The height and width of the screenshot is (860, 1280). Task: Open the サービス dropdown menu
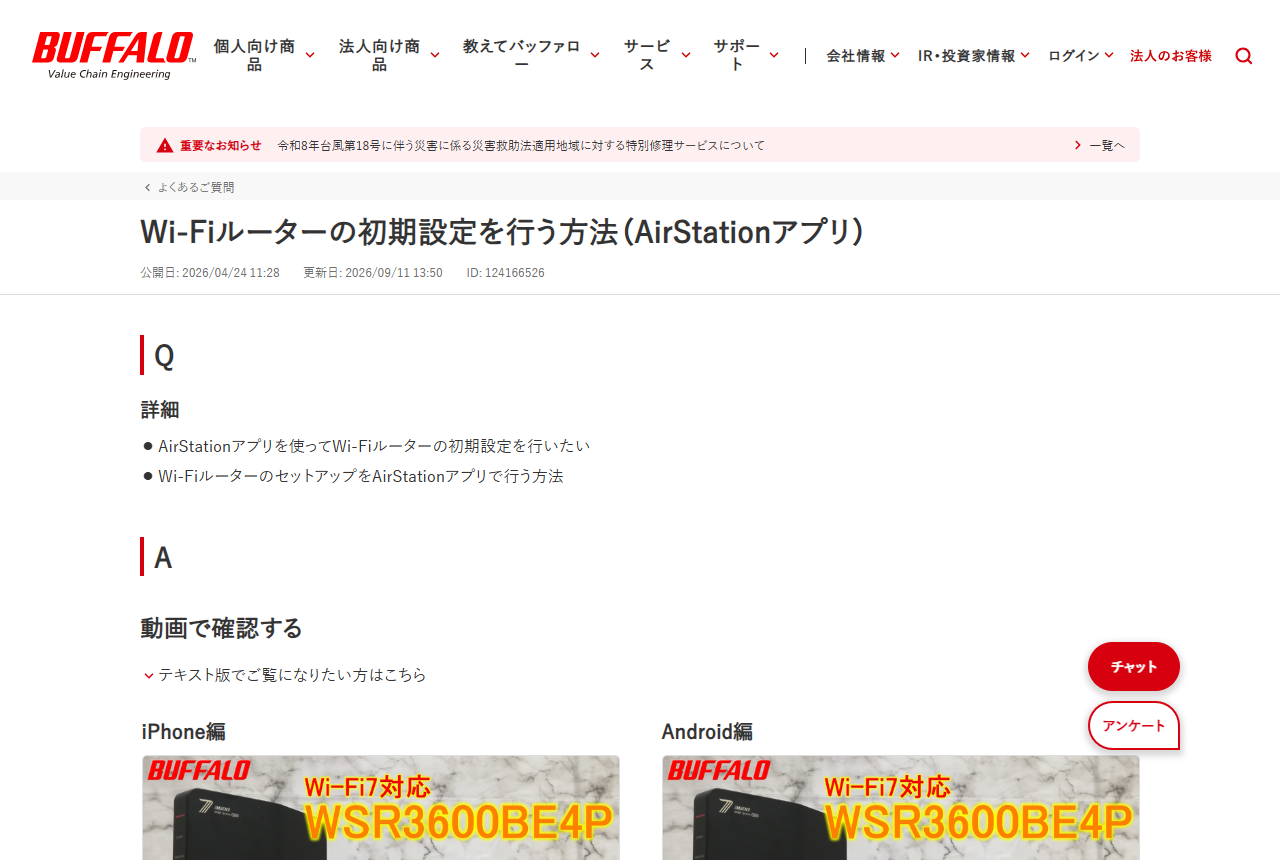tap(657, 55)
